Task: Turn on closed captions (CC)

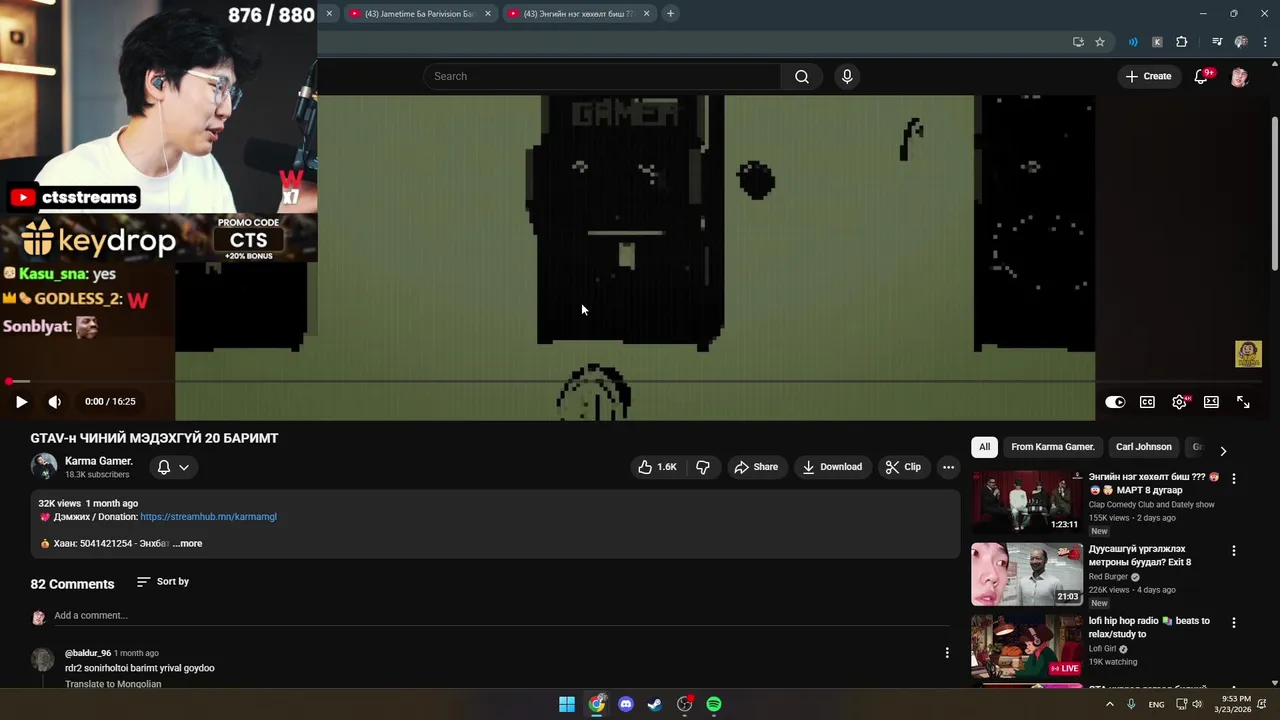Action: click(x=1147, y=402)
